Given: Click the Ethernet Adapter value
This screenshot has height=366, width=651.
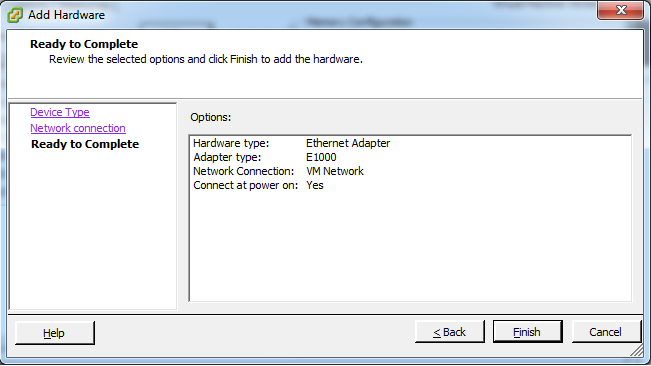Looking at the screenshot, I should tap(348, 143).
